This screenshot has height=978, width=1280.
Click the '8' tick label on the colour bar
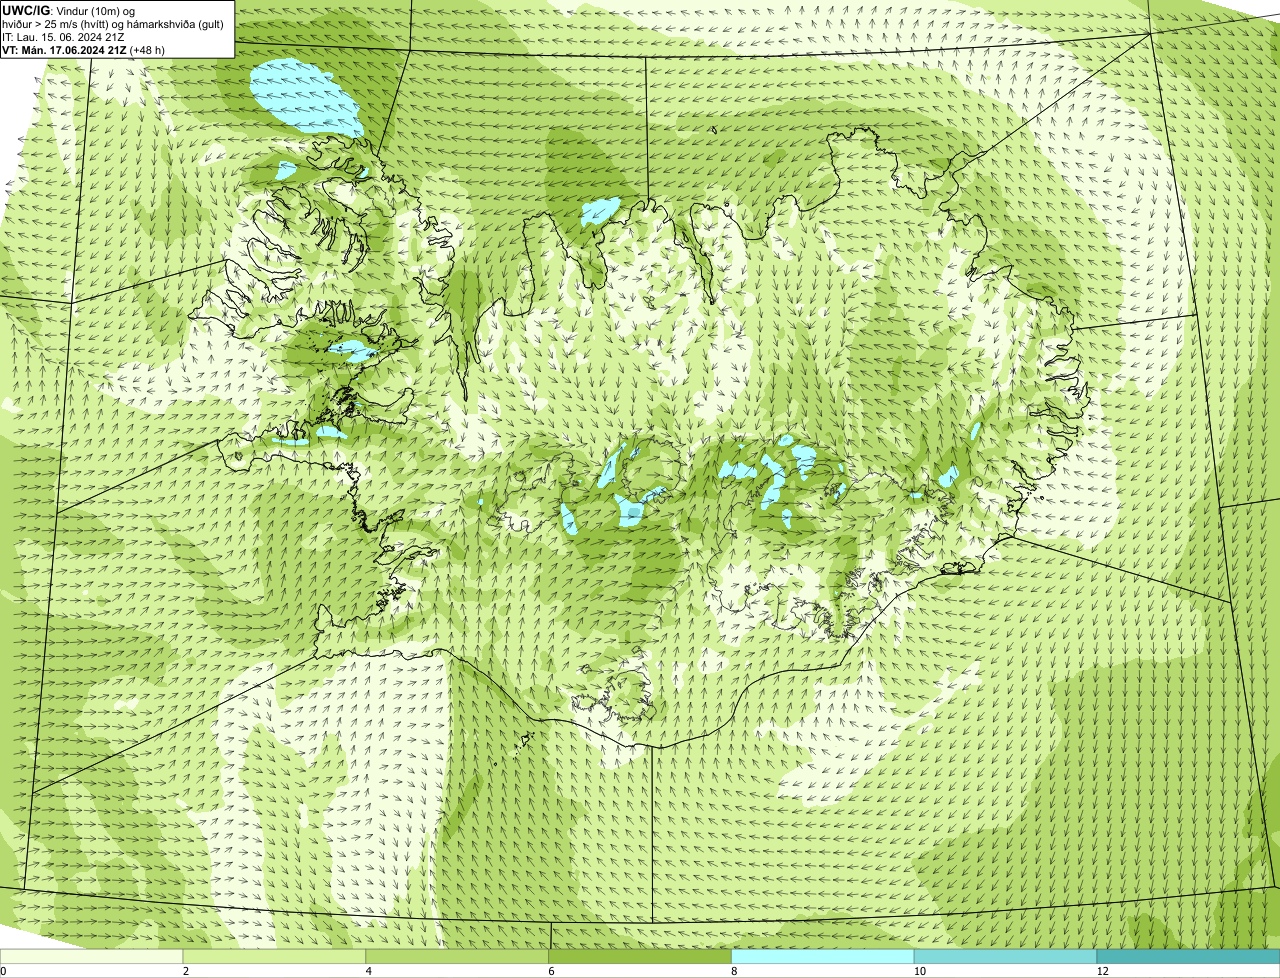click(734, 971)
